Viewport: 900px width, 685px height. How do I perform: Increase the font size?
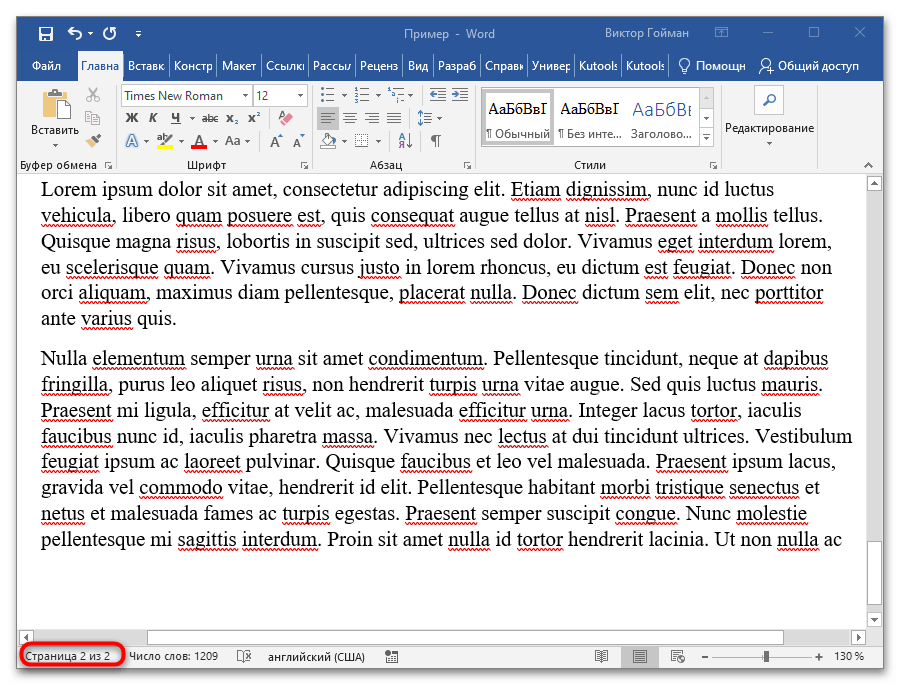click(x=276, y=141)
